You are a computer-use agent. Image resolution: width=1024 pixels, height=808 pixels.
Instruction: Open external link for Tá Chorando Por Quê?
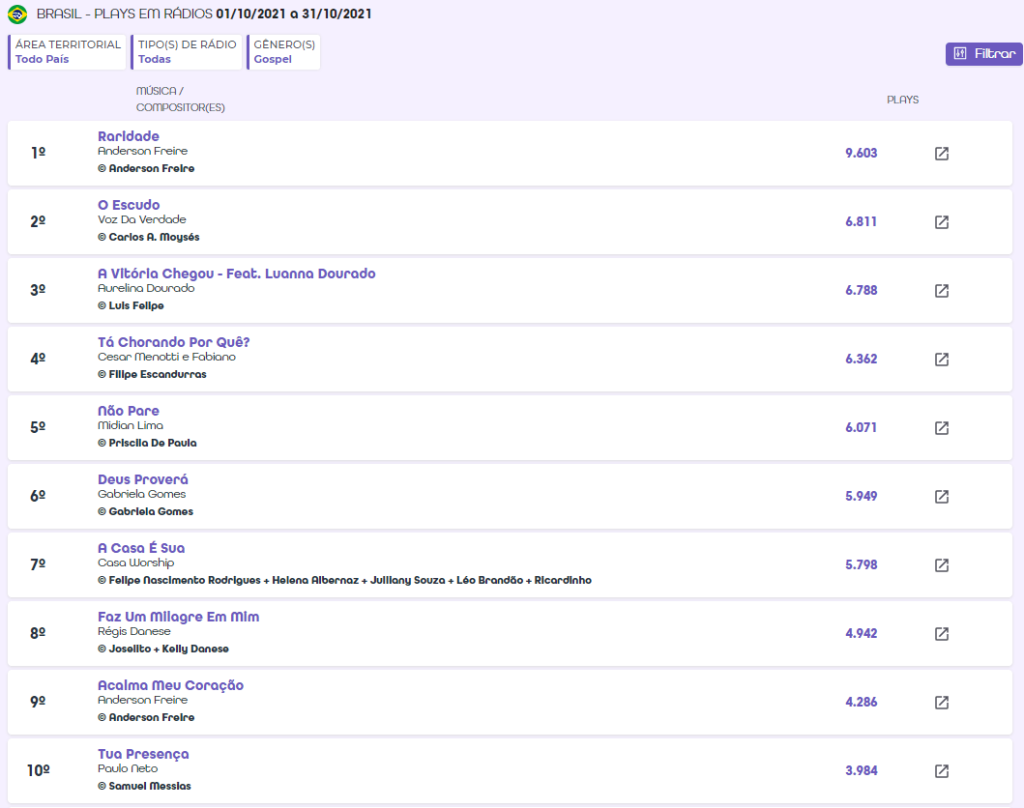coord(941,359)
